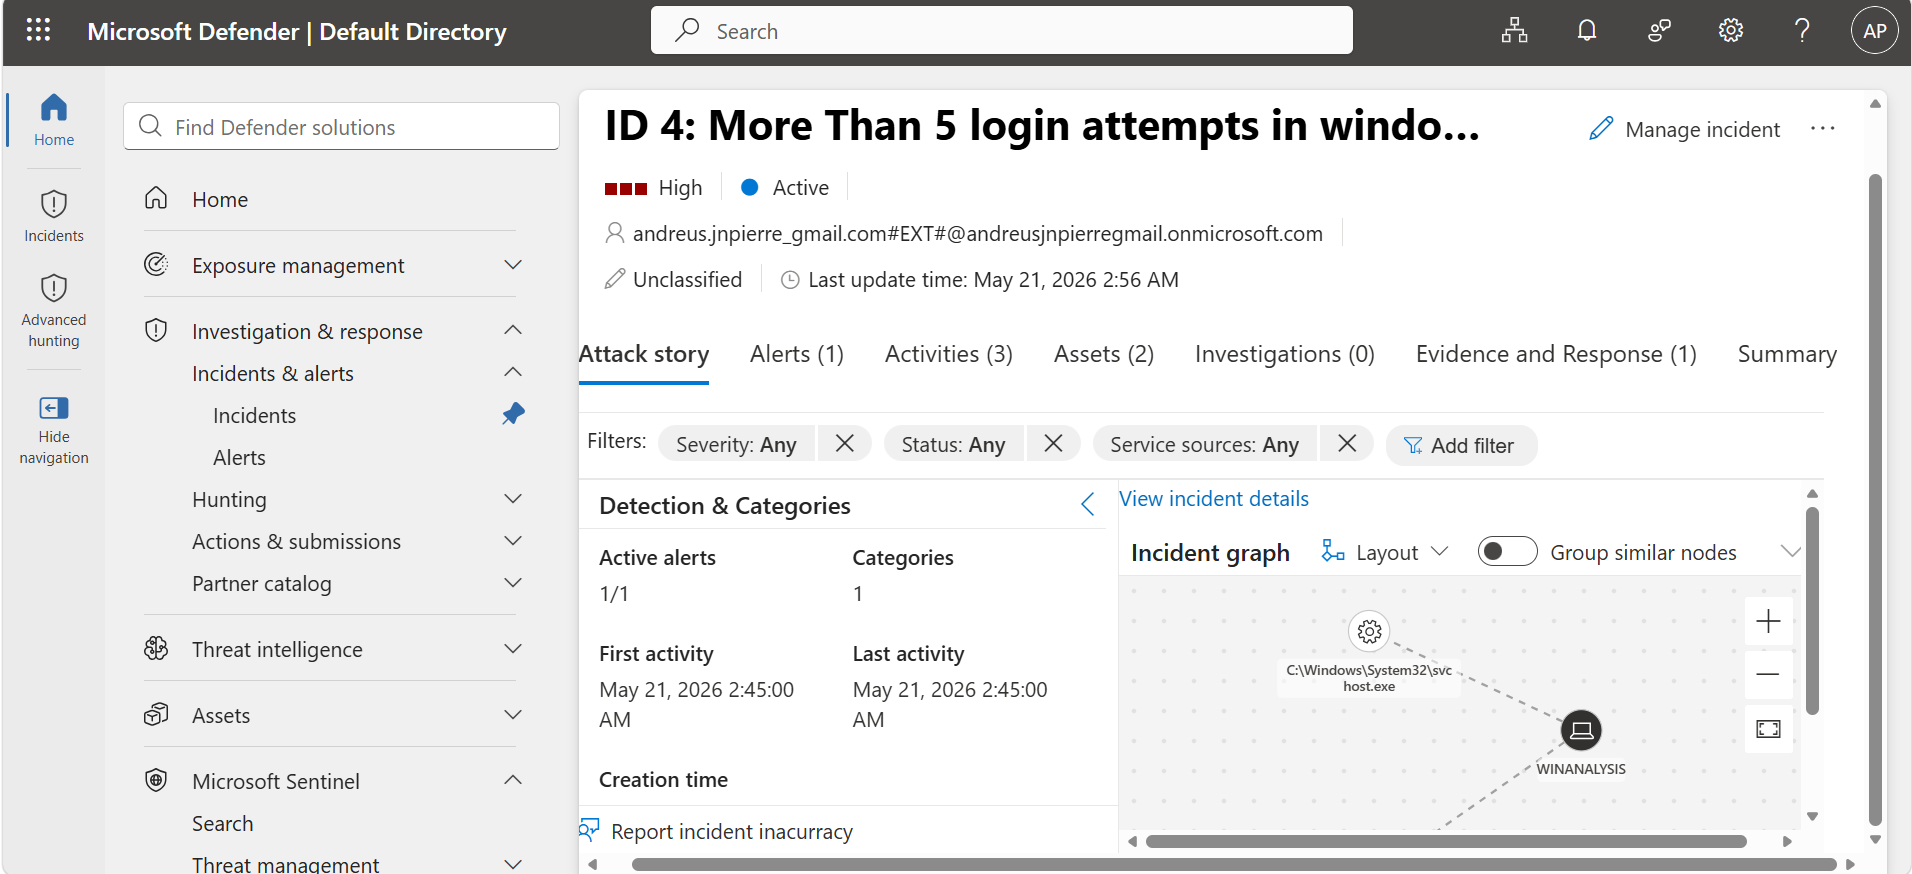
Task: Expand the Hunting submenu
Action: [513, 498]
